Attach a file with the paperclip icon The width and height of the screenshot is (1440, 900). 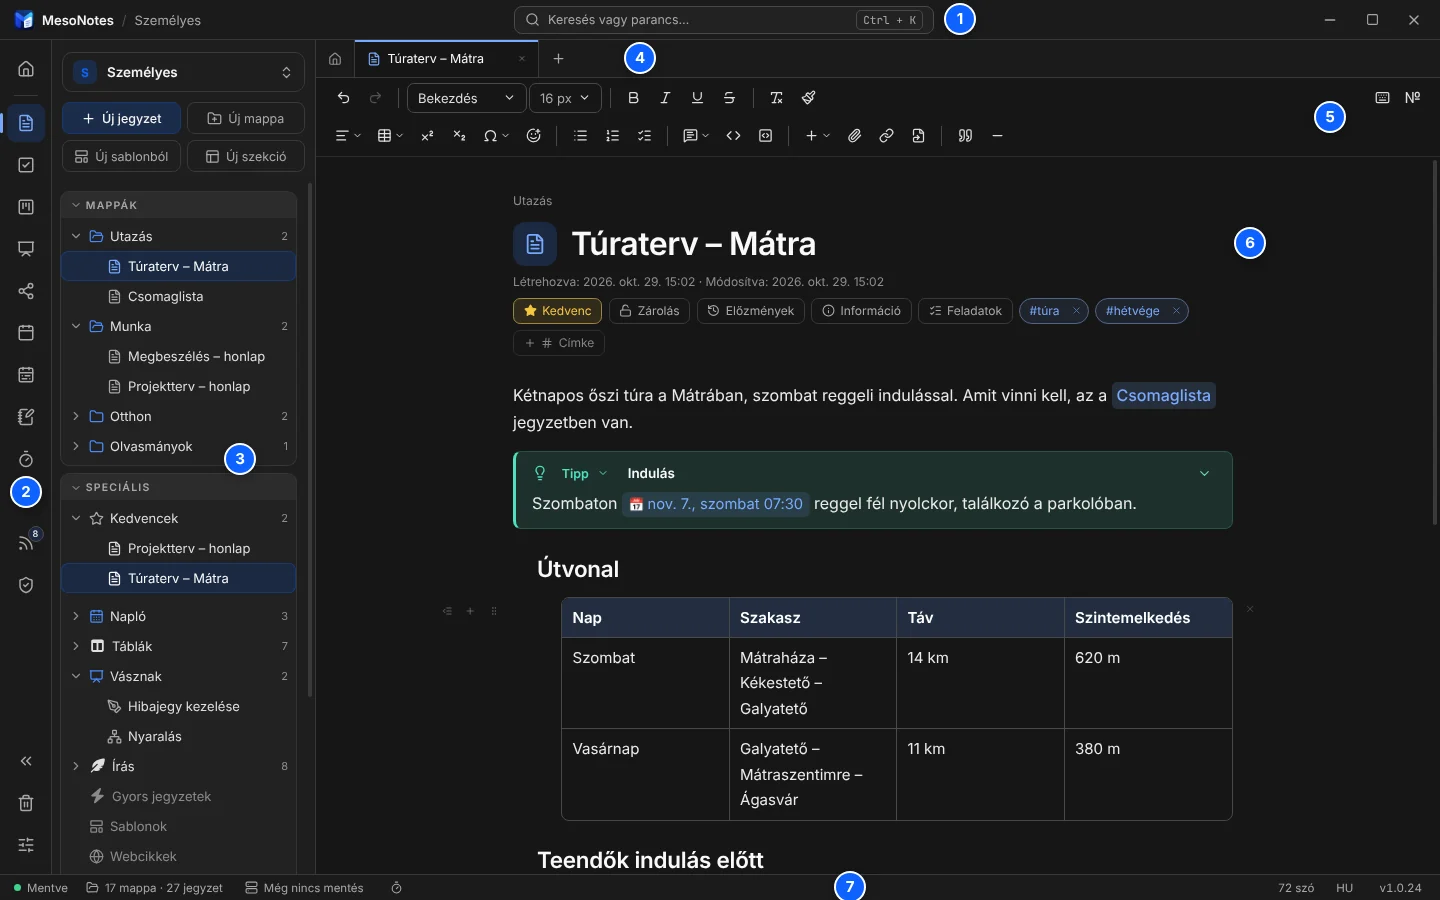pyautogui.click(x=854, y=136)
